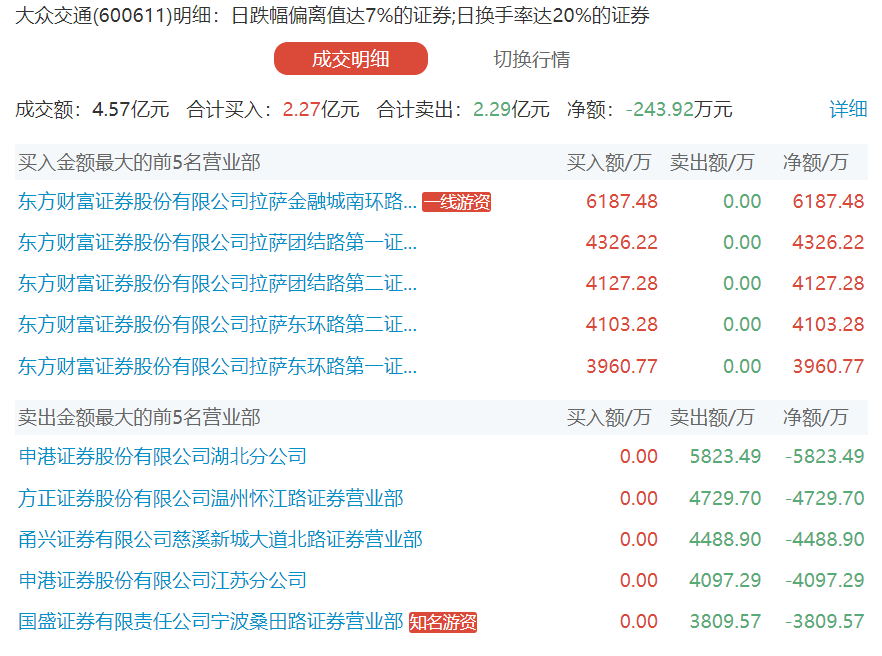Click the 一线游资 red tag
The width and height of the screenshot is (882, 656).
point(457,202)
